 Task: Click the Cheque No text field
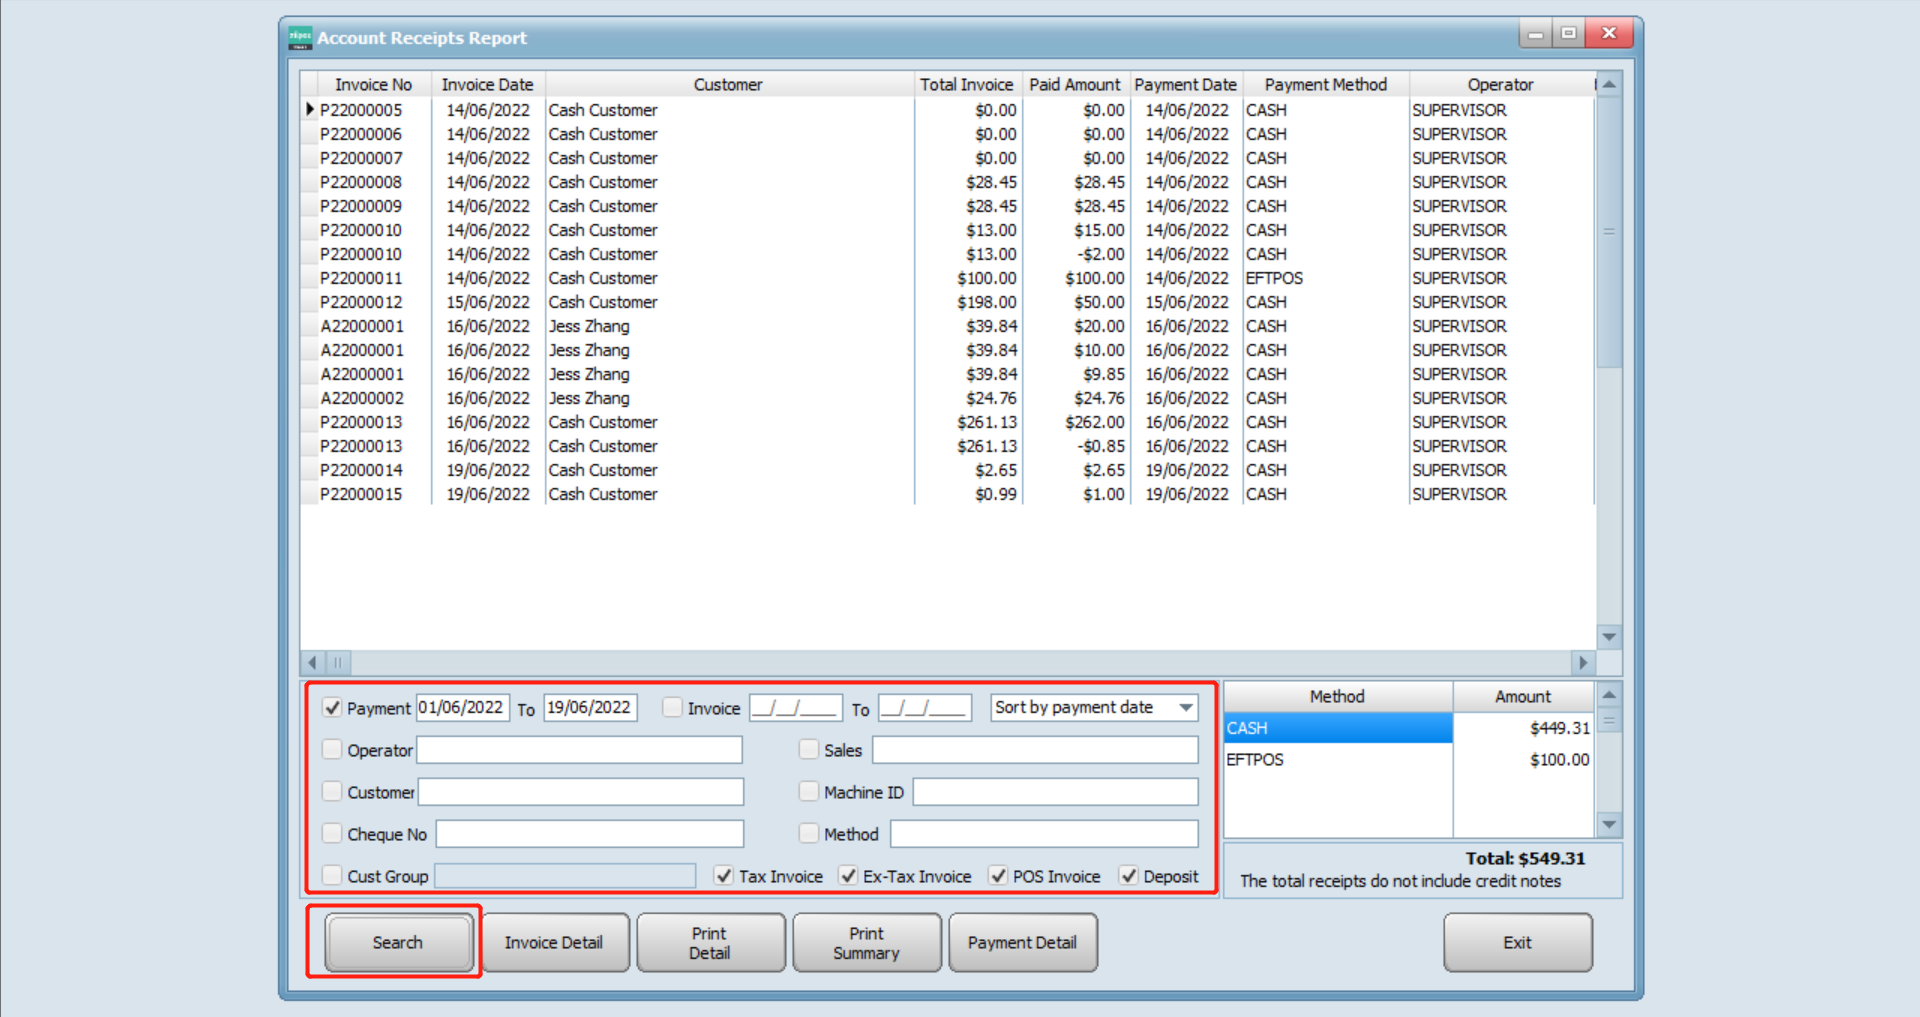point(590,834)
